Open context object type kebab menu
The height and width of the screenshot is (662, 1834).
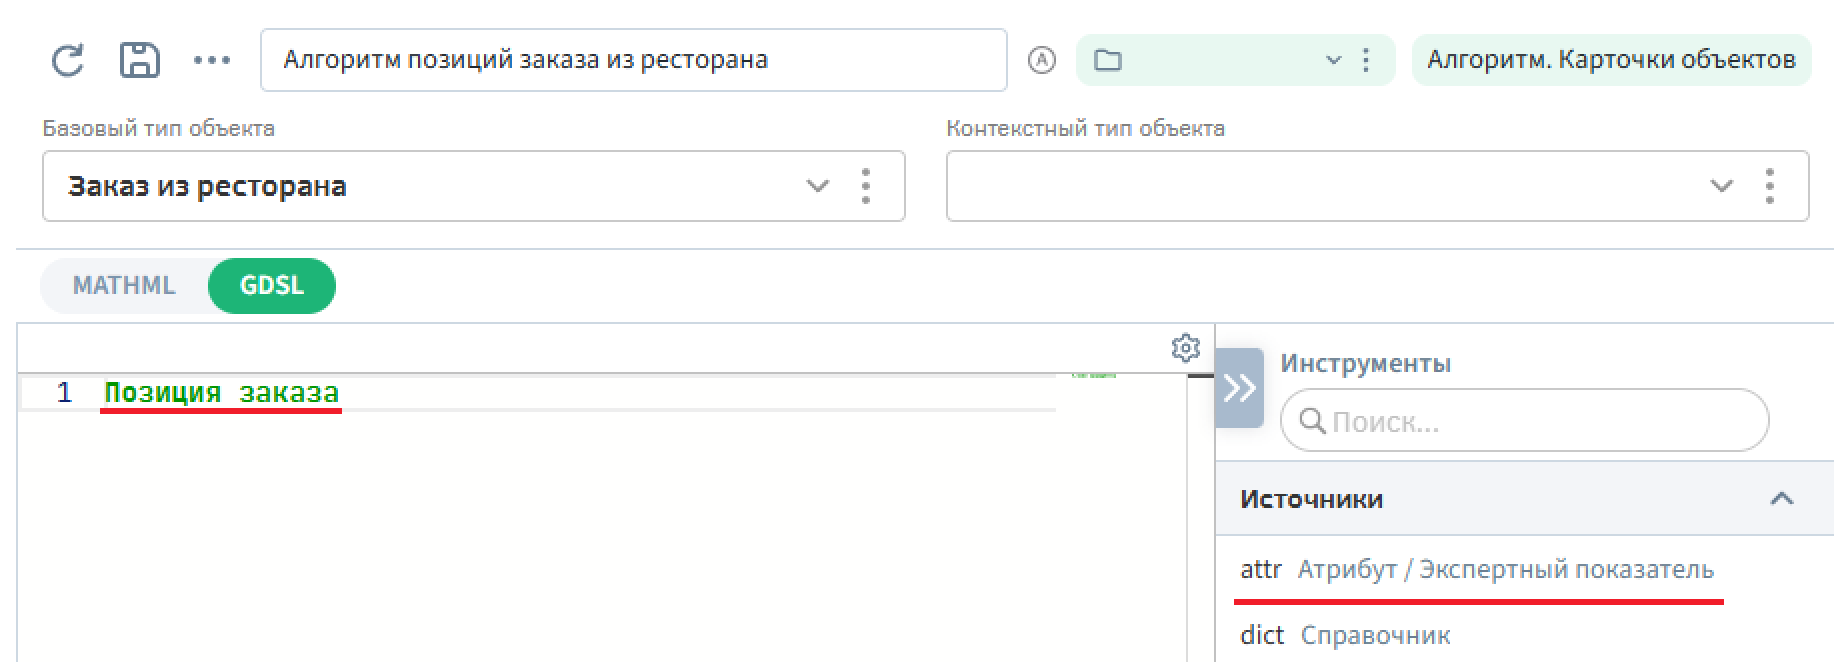[1769, 186]
